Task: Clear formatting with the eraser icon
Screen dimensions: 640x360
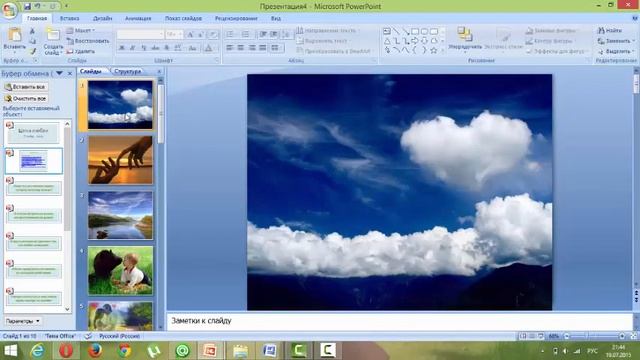Action: click(213, 35)
